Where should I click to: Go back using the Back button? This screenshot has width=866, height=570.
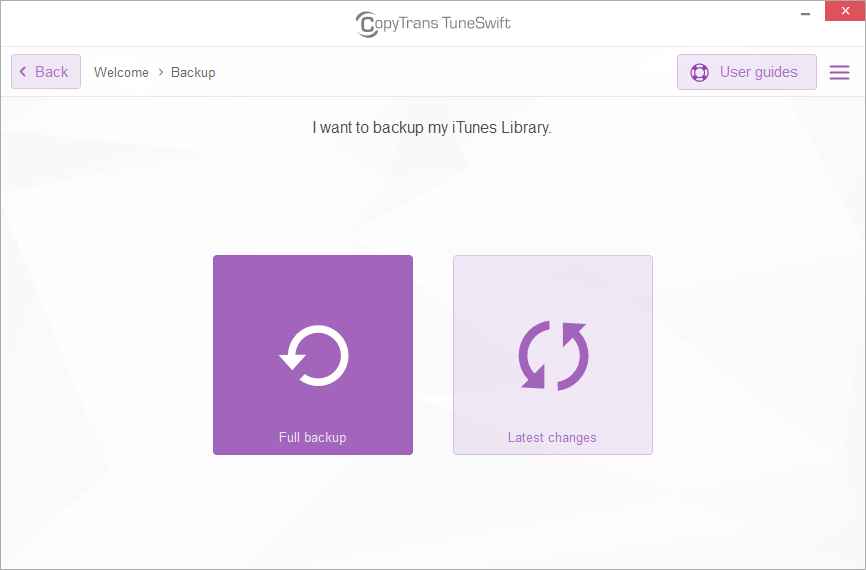tap(46, 72)
